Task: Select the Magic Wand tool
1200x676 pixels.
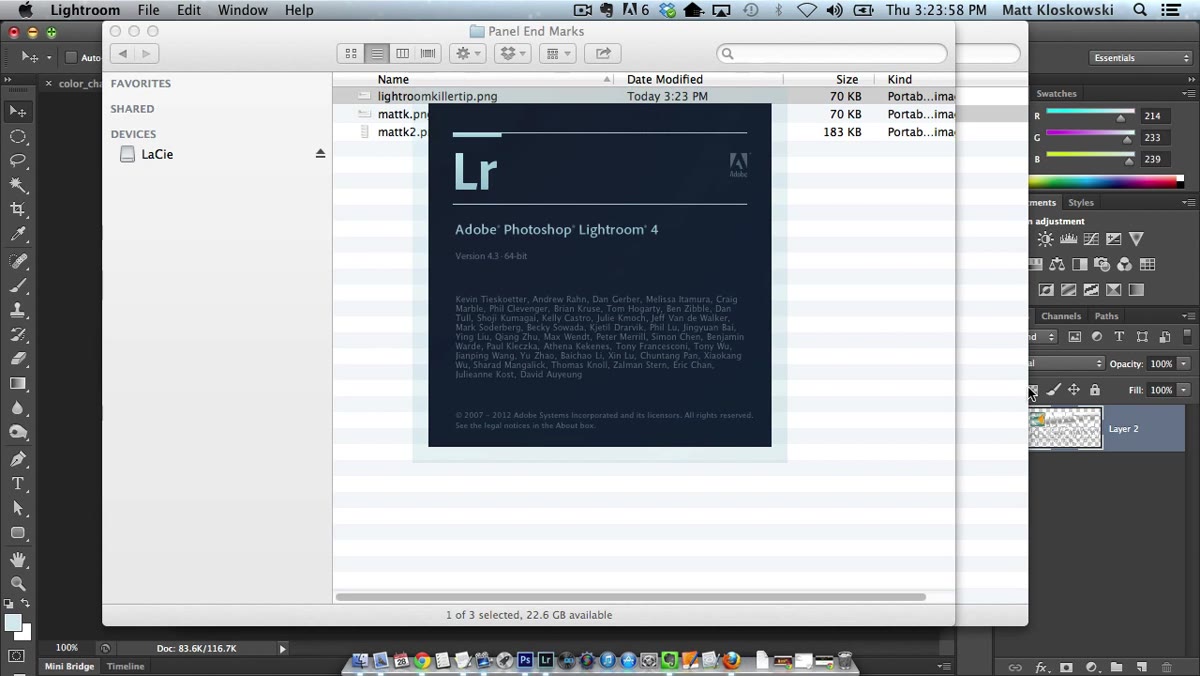Action: tap(18, 185)
